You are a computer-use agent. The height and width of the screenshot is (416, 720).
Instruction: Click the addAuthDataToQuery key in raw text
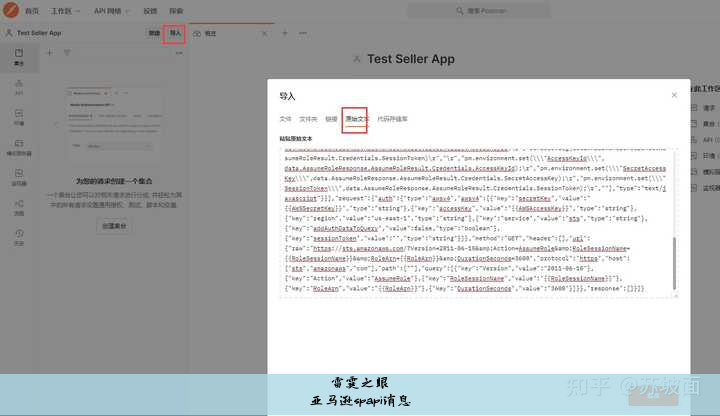[x=345, y=228]
